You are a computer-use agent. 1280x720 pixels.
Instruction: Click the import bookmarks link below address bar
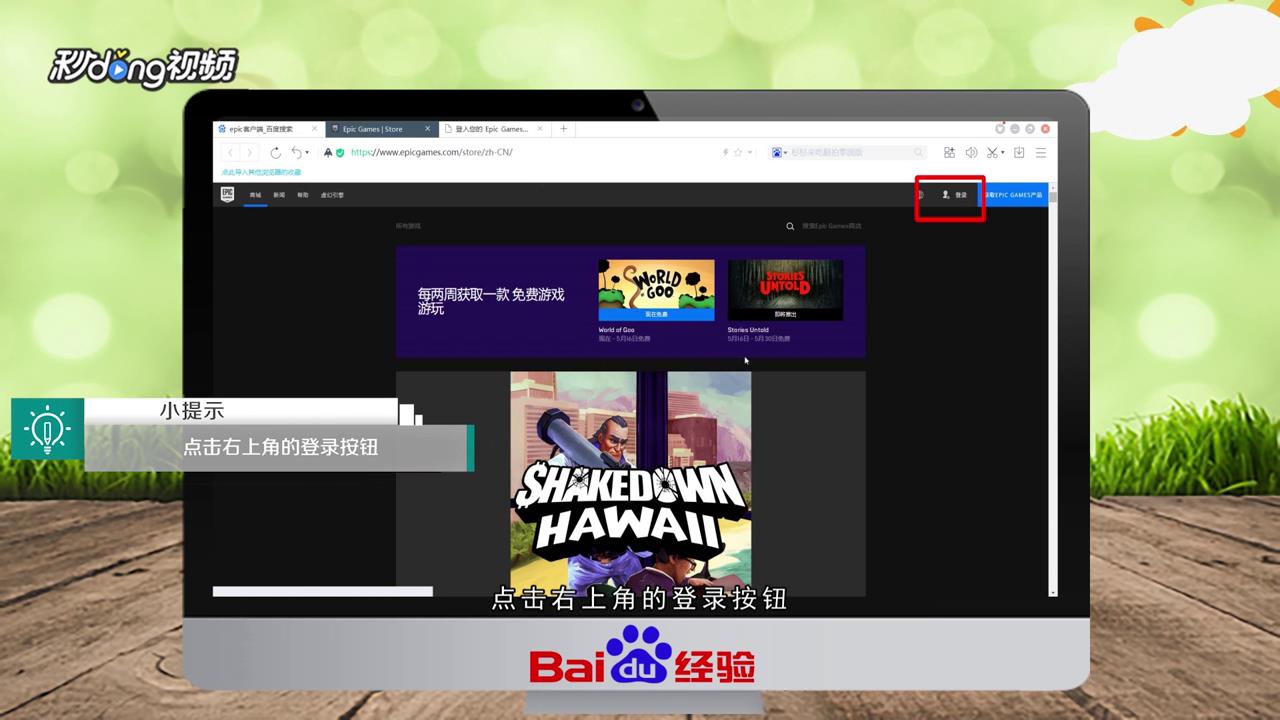261,172
